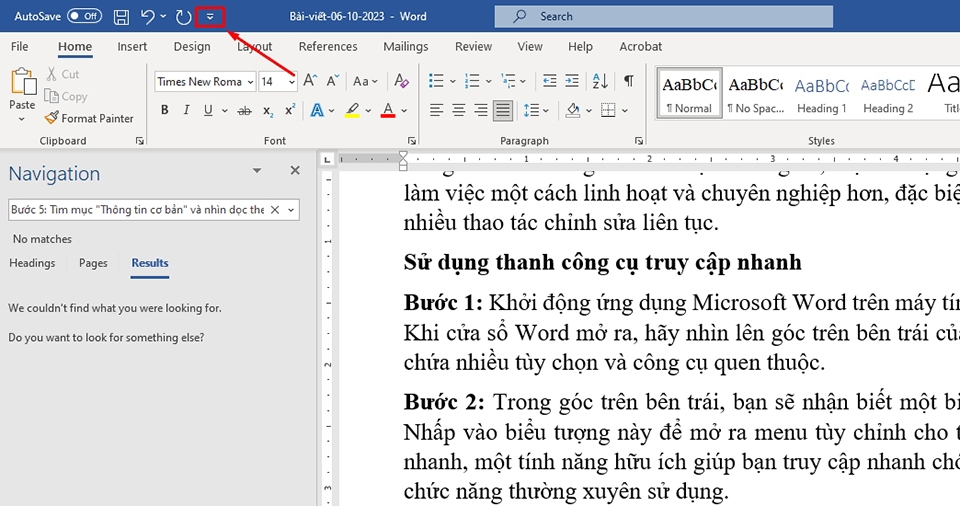Close the Navigation pane

(295, 170)
